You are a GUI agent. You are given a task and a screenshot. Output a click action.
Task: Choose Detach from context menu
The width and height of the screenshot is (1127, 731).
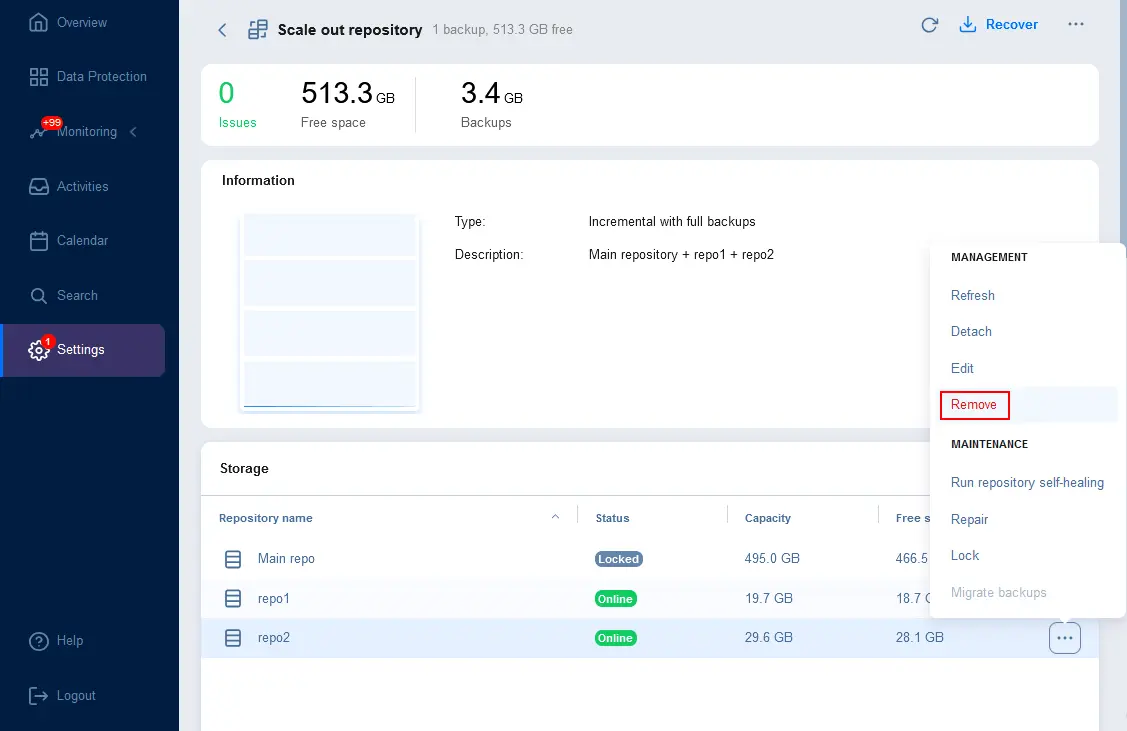pos(971,331)
